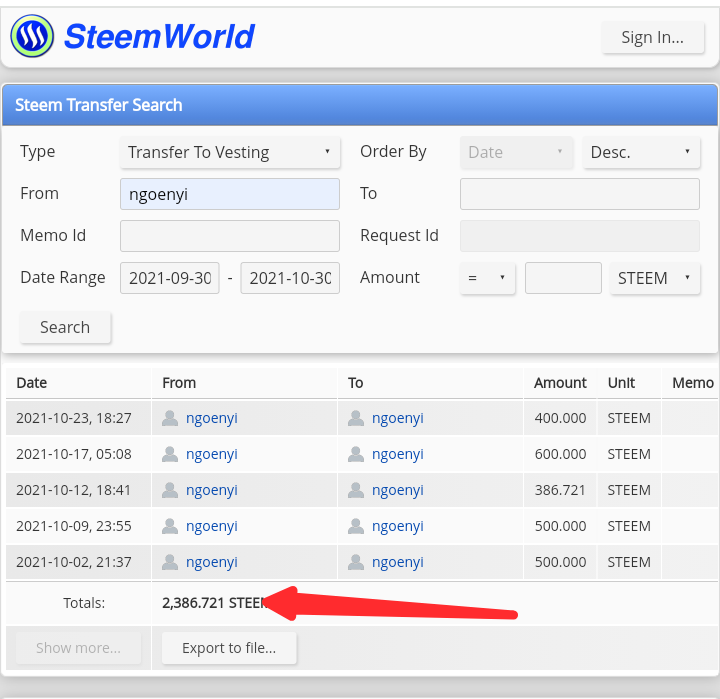Click To user avatar icon in 2021-10-17 row
The image size is (720, 699).
click(356, 454)
